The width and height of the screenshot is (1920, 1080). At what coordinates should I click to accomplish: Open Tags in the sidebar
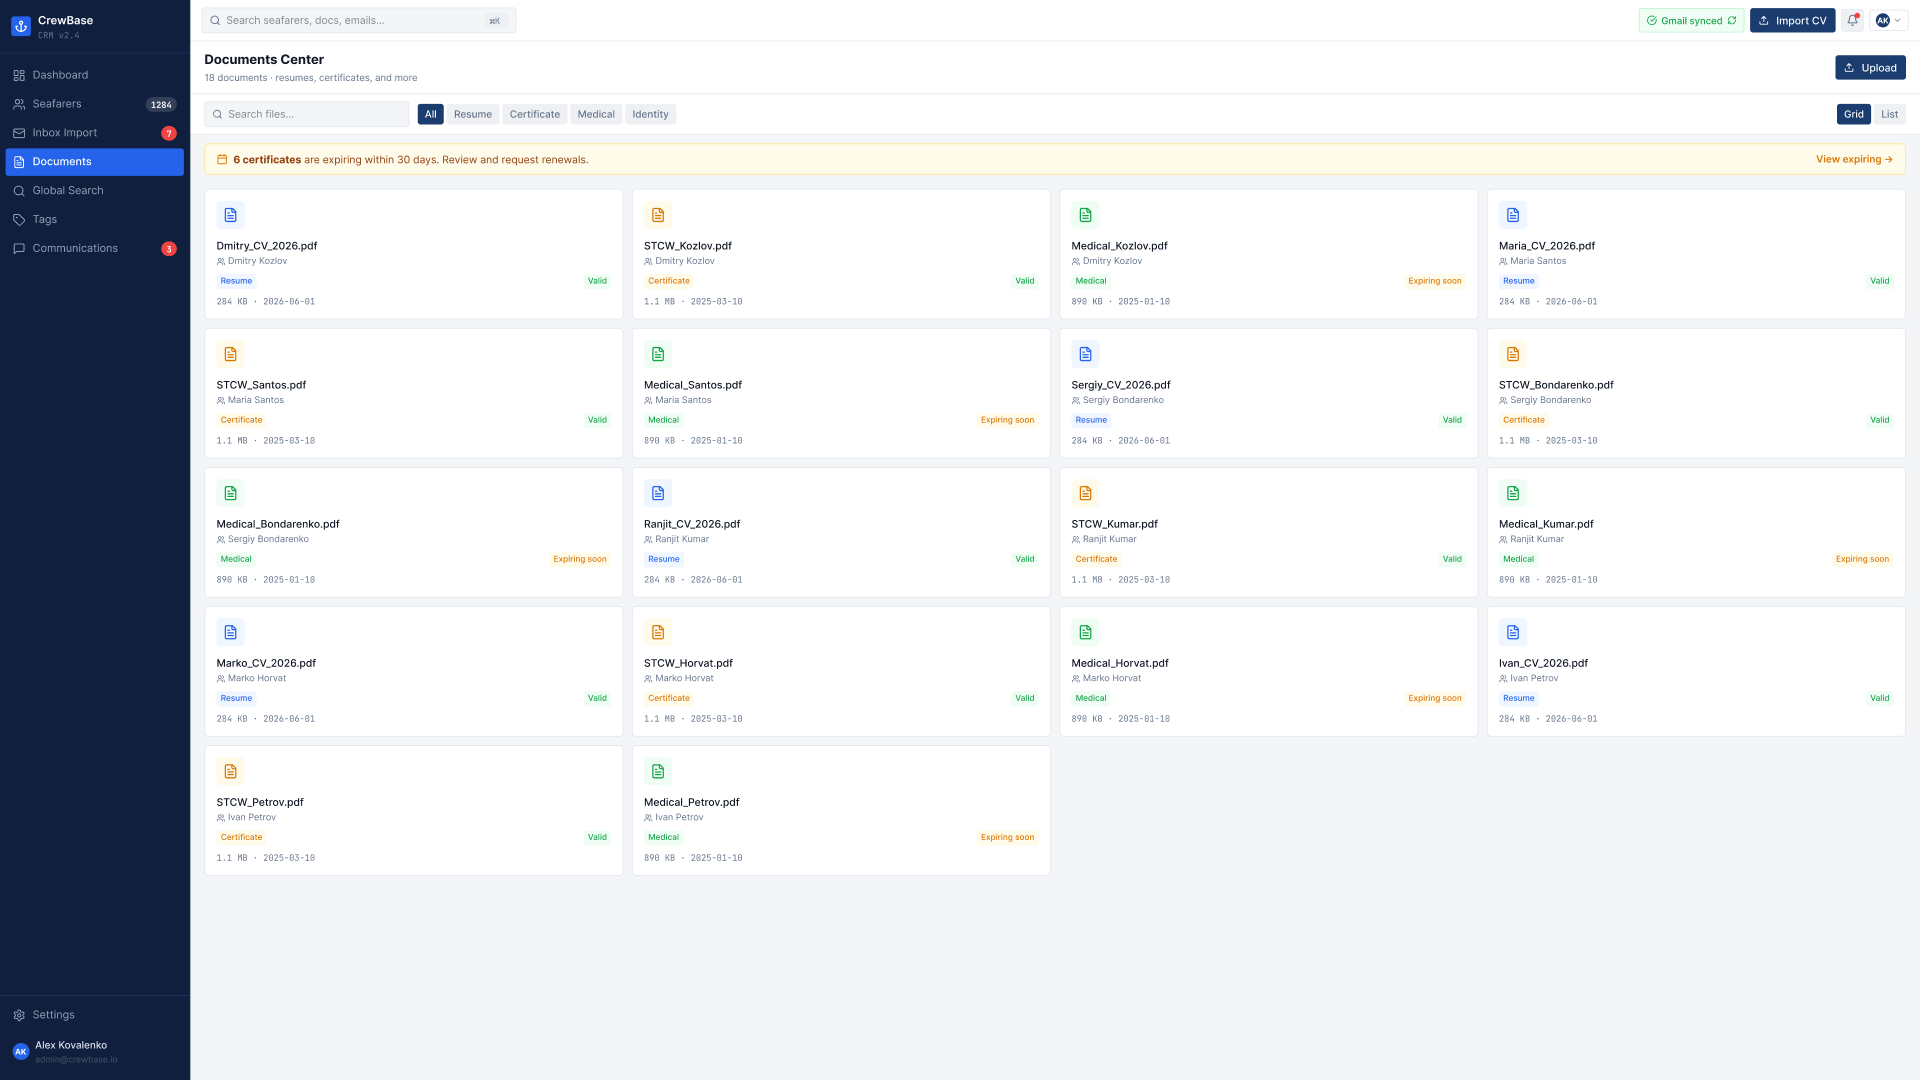pyautogui.click(x=95, y=220)
